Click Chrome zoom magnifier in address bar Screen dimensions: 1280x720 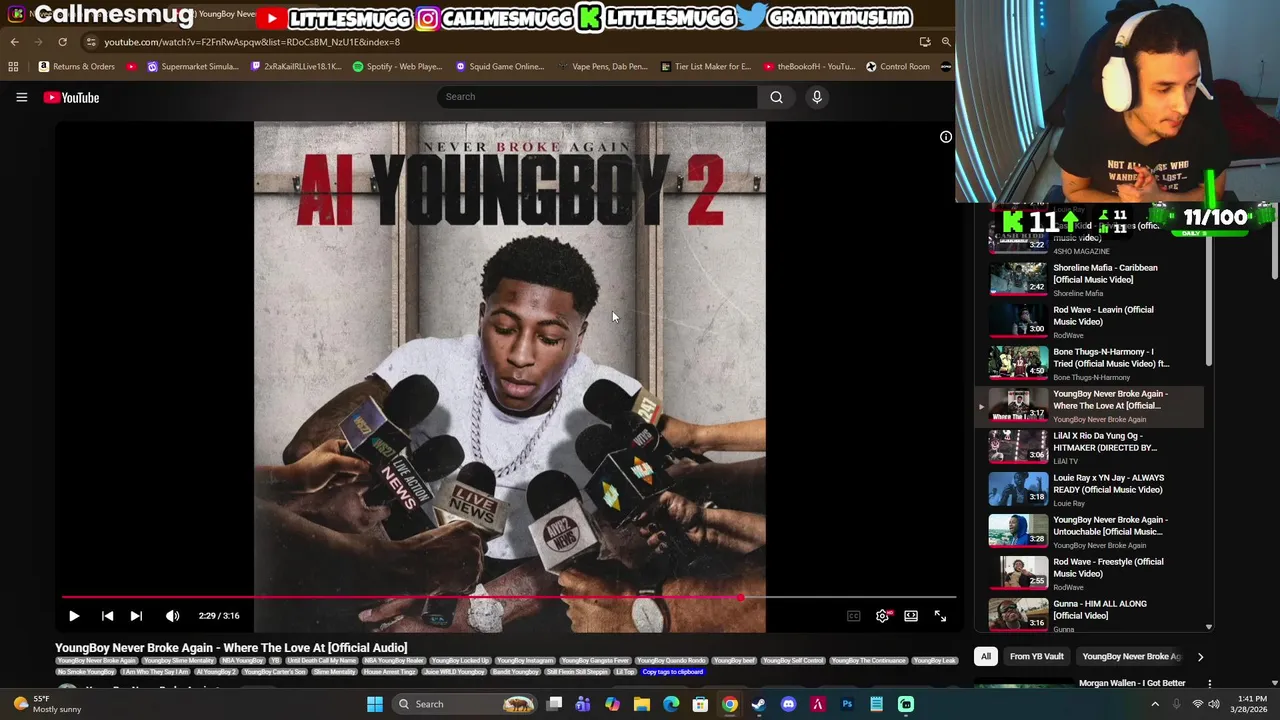click(x=946, y=42)
